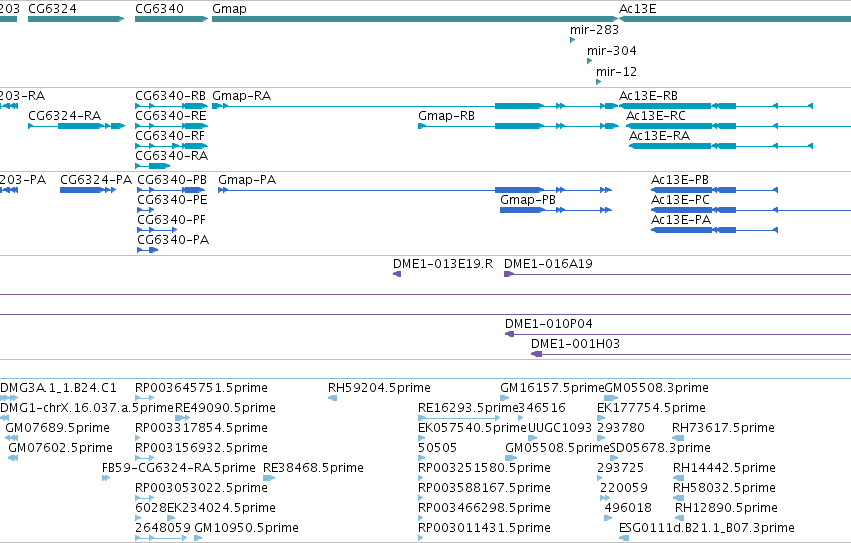
Task: Click the CG6340-PA protein label
Action: click(x=173, y=240)
